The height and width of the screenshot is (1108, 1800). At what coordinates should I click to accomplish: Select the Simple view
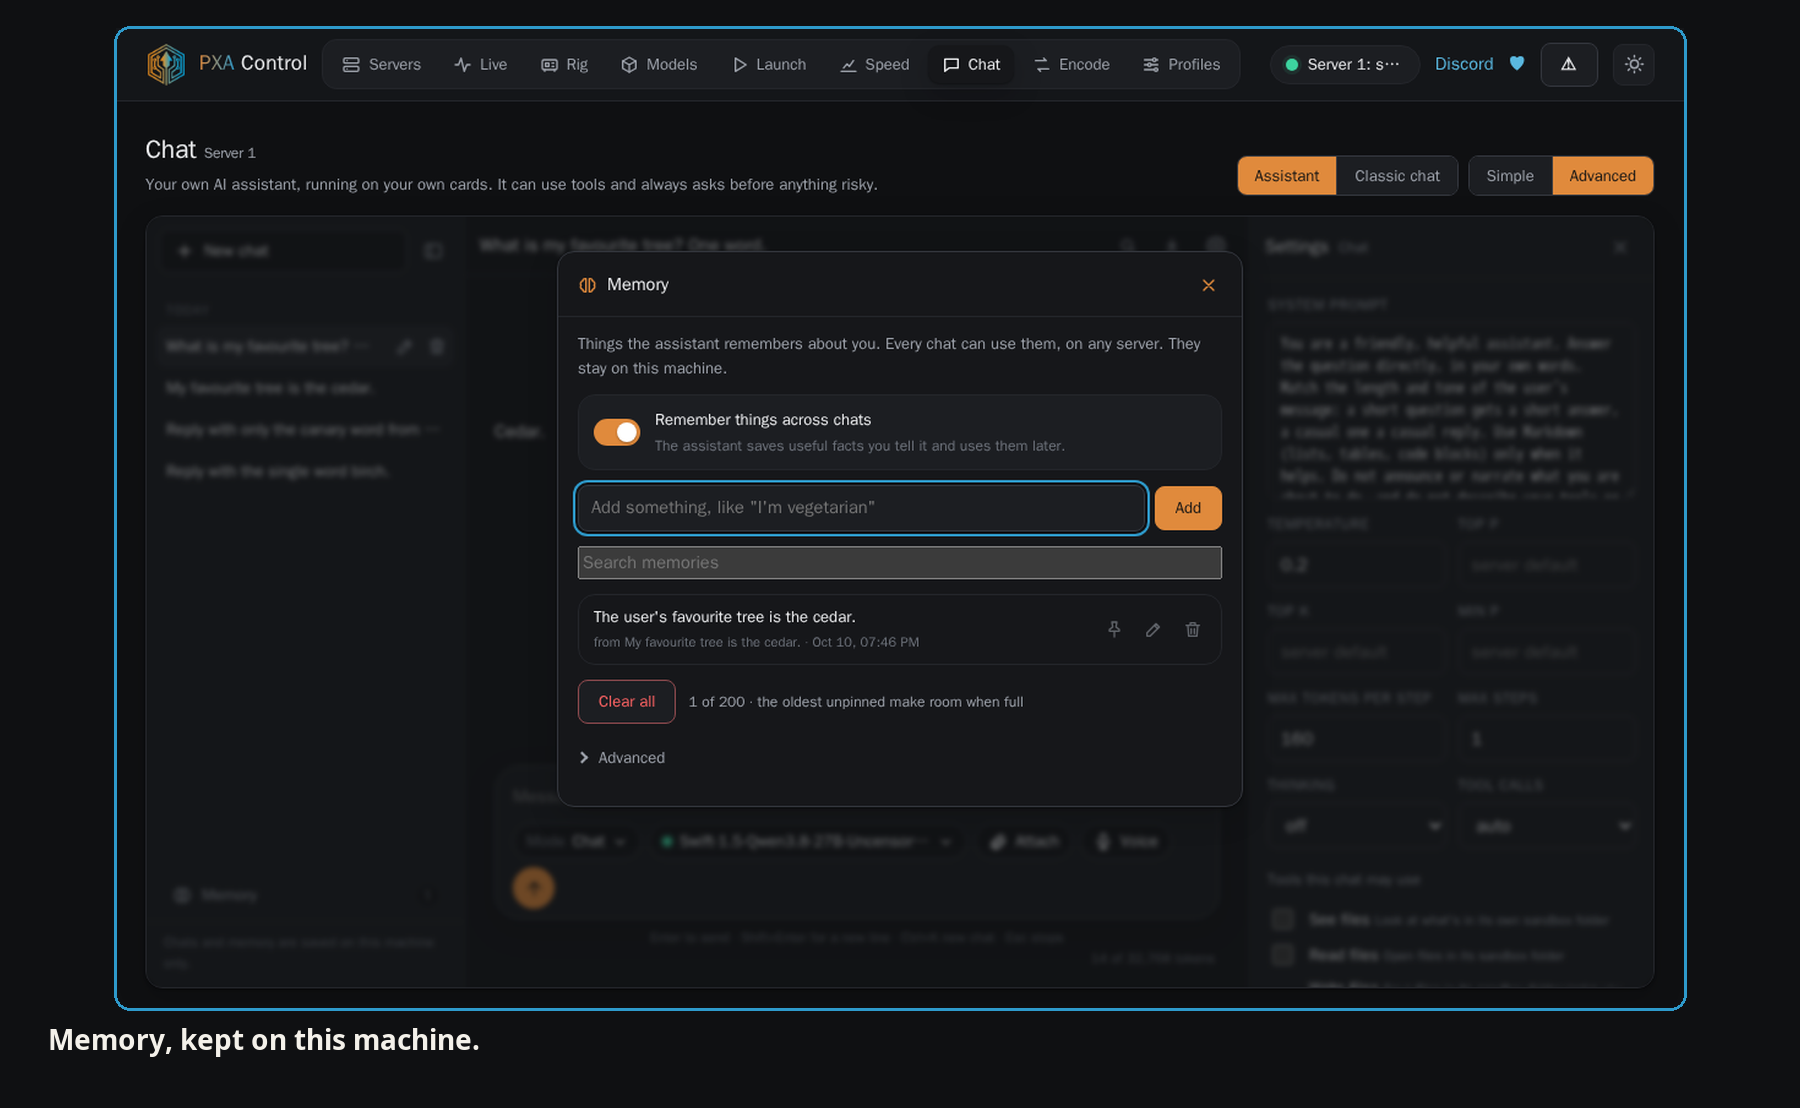(x=1510, y=176)
